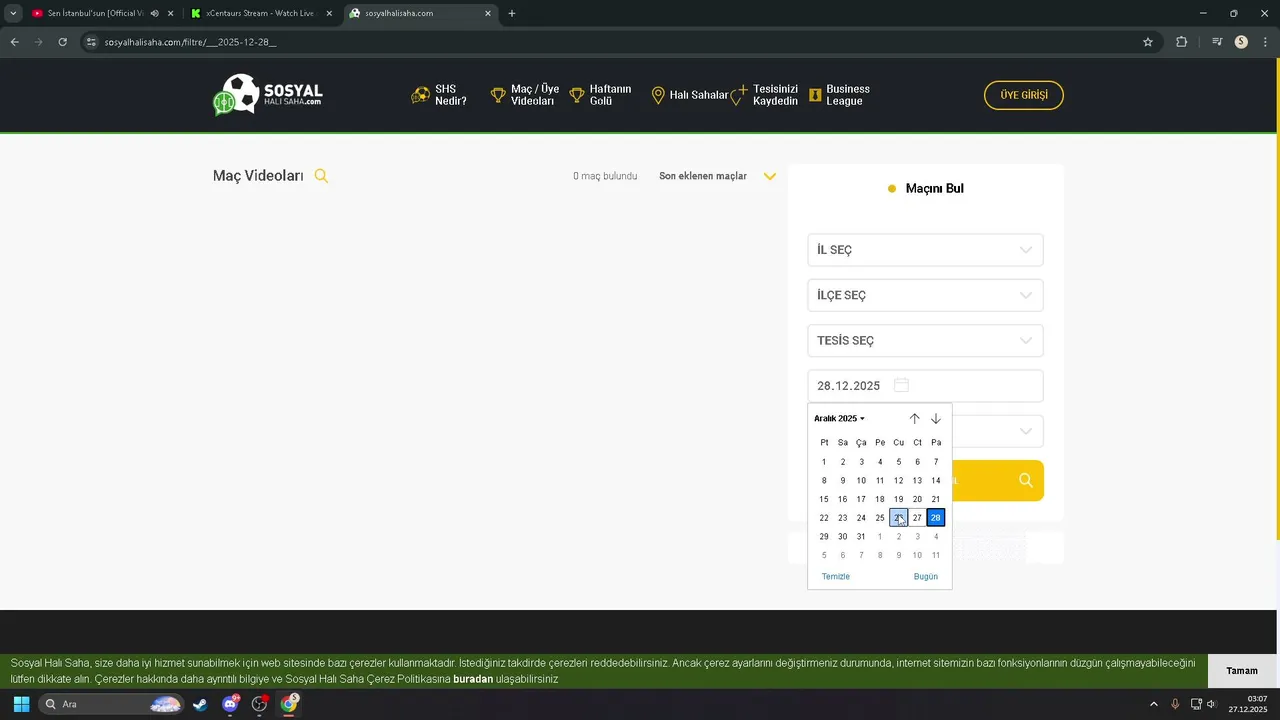The image size is (1280, 720).
Task: Open the İL SEÇ dropdown
Action: [x=925, y=250]
